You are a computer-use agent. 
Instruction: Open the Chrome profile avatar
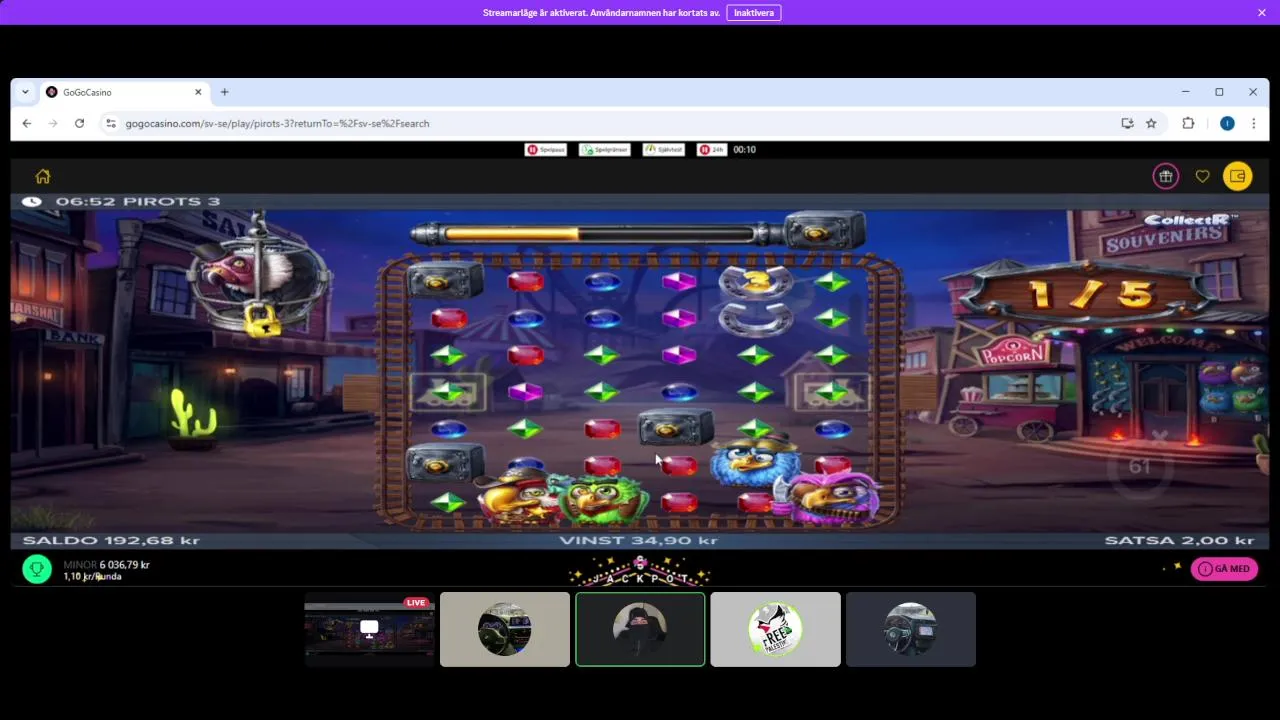[x=1227, y=123]
